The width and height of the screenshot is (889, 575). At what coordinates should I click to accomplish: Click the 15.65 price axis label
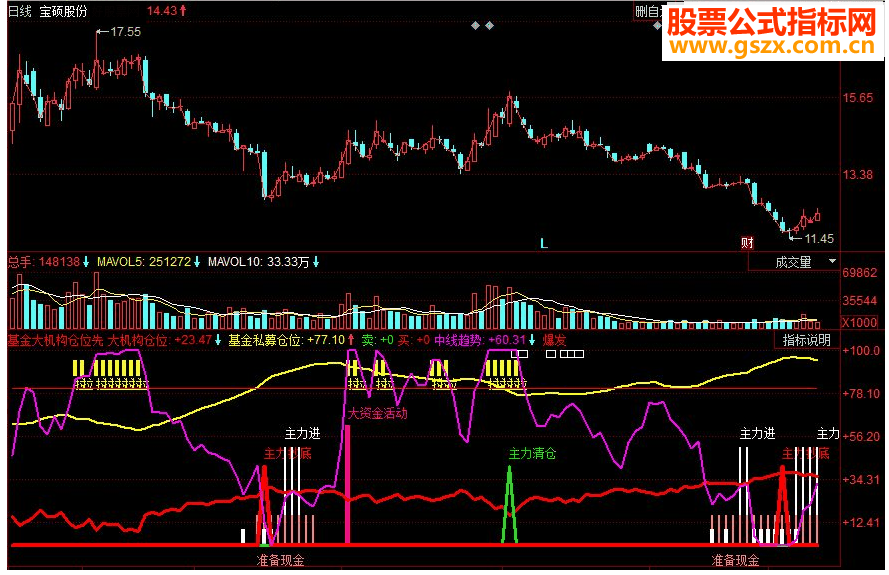click(x=858, y=98)
